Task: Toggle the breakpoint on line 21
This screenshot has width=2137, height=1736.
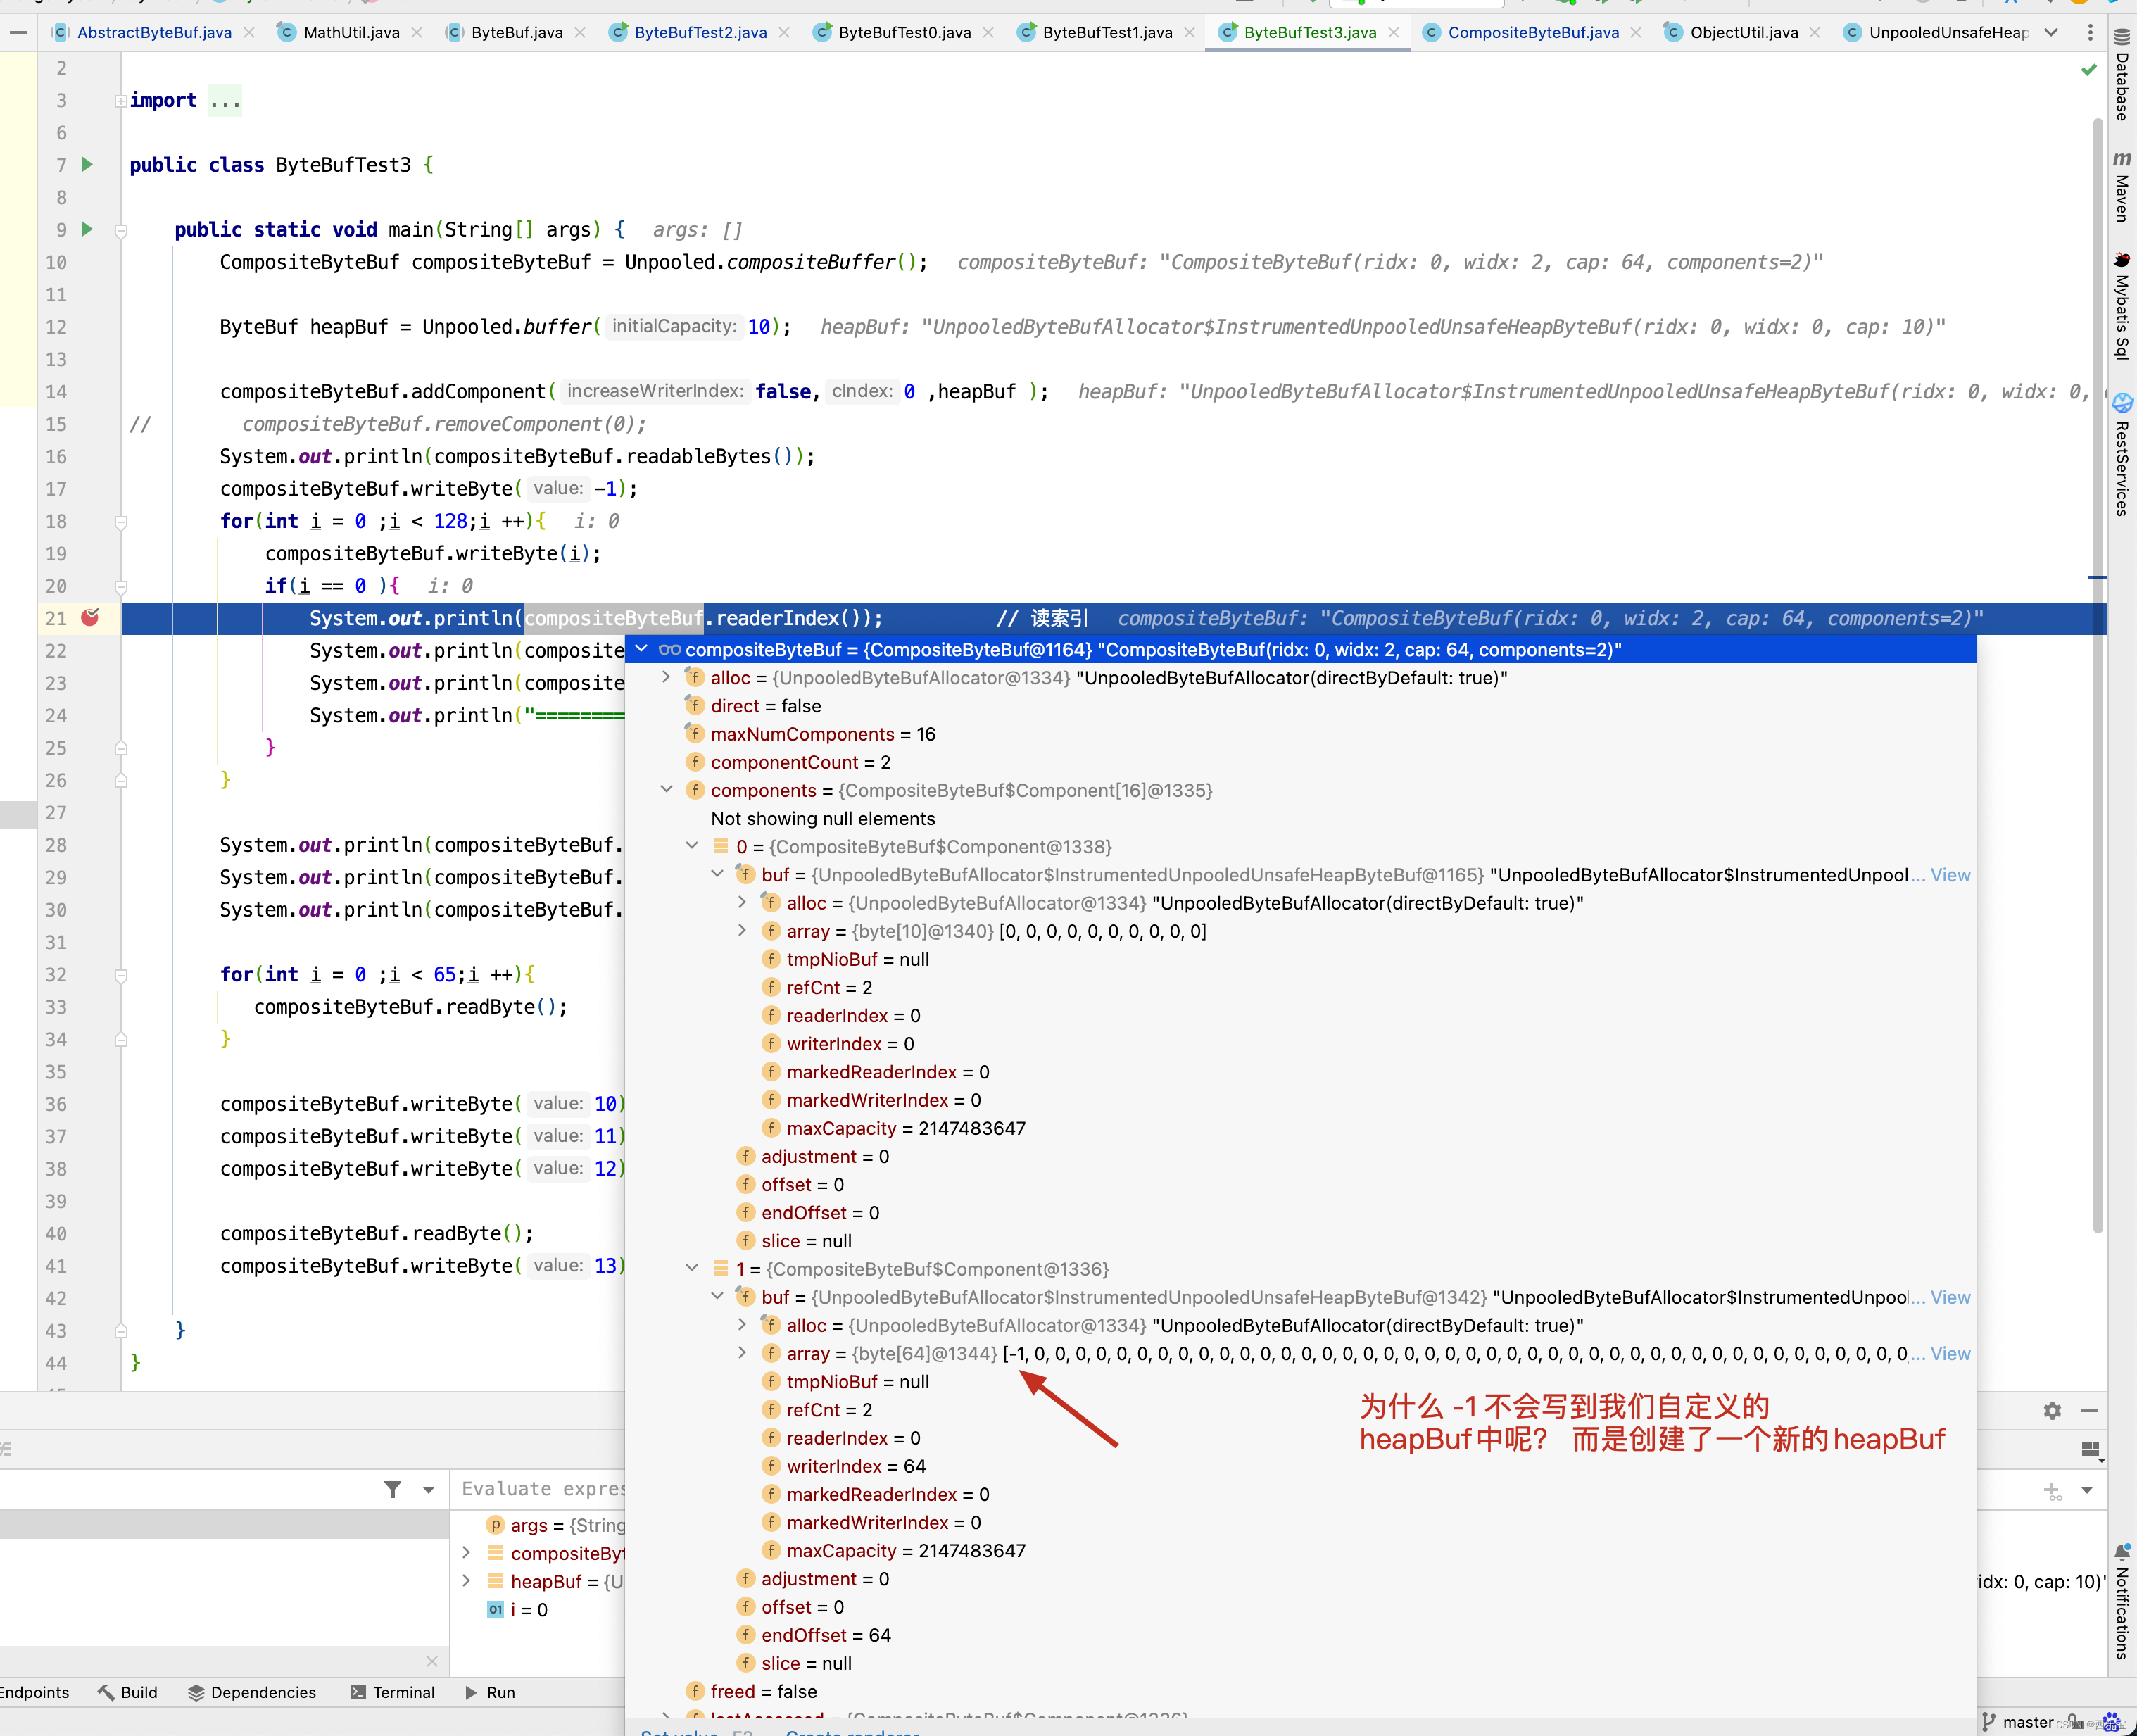Action: tap(90, 617)
